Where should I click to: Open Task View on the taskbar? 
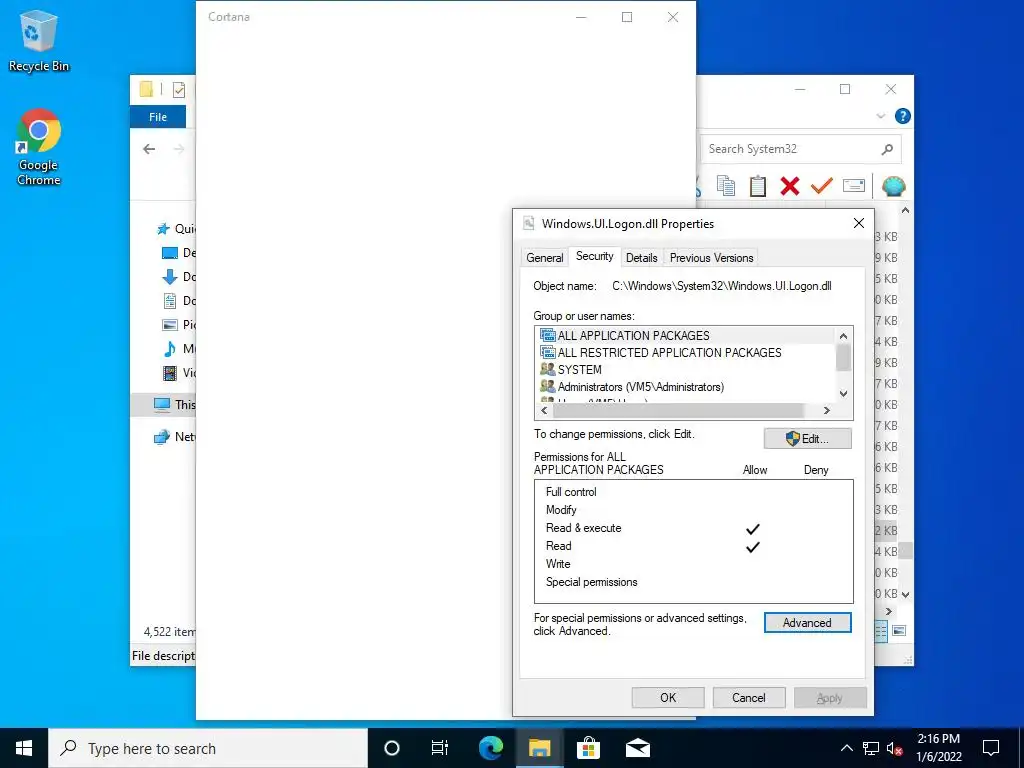point(440,748)
